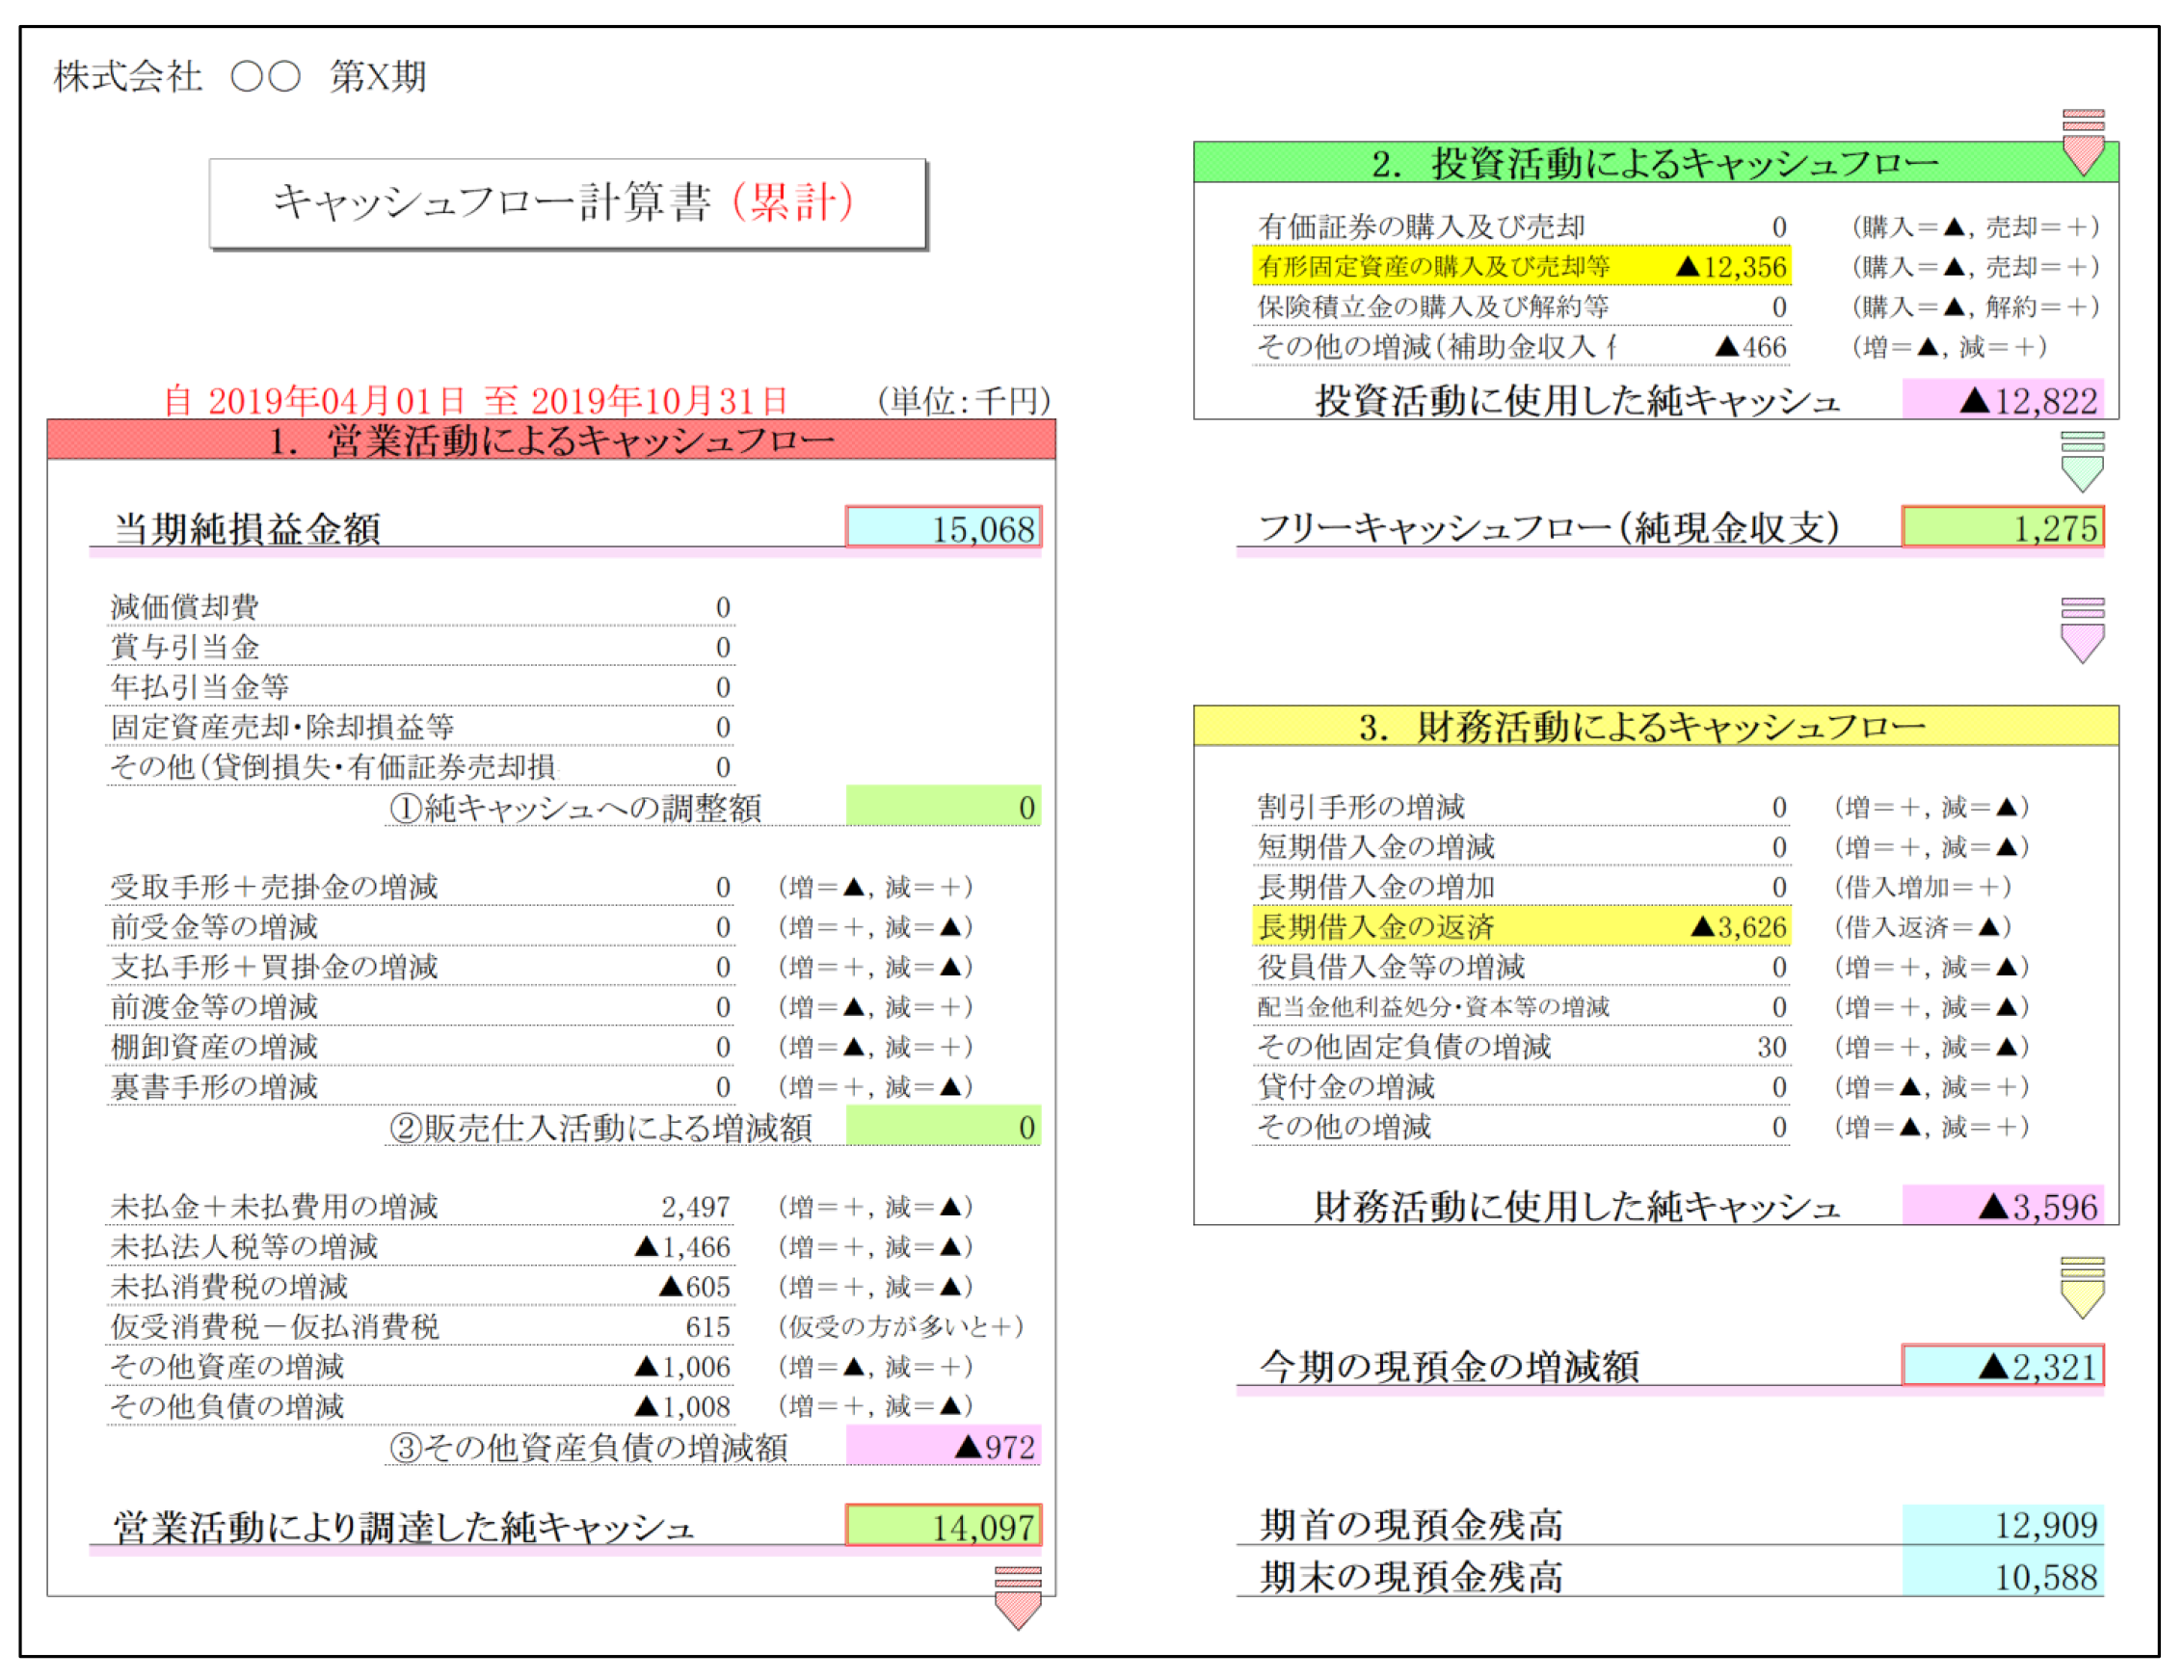2184x1680 pixels.
Task: Click the 未払消費税の増減 value ▲605
Action: point(695,1287)
